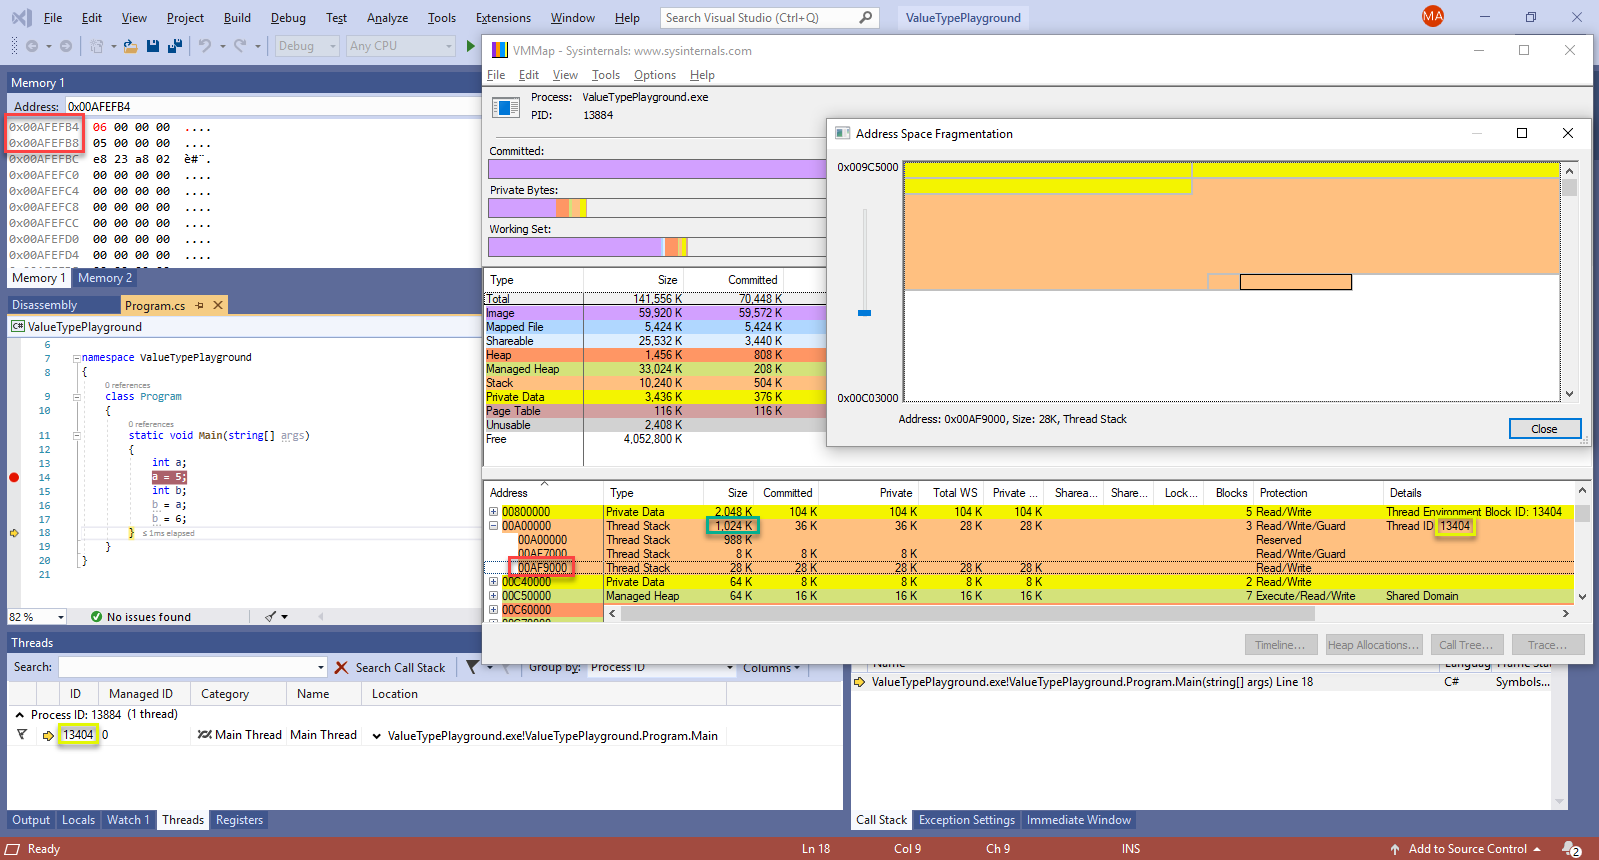Switch to the Memory 2 tab
Screen dimensions: 1599x860
click(105, 278)
